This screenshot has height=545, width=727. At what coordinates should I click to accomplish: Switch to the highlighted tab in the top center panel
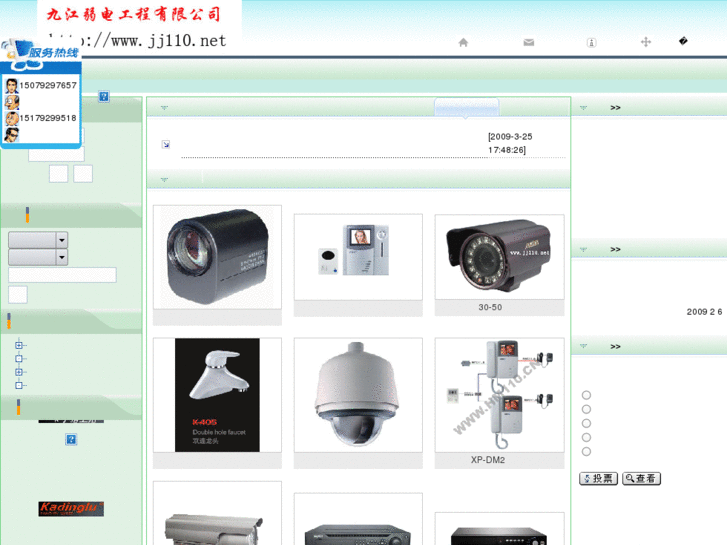[466, 108]
